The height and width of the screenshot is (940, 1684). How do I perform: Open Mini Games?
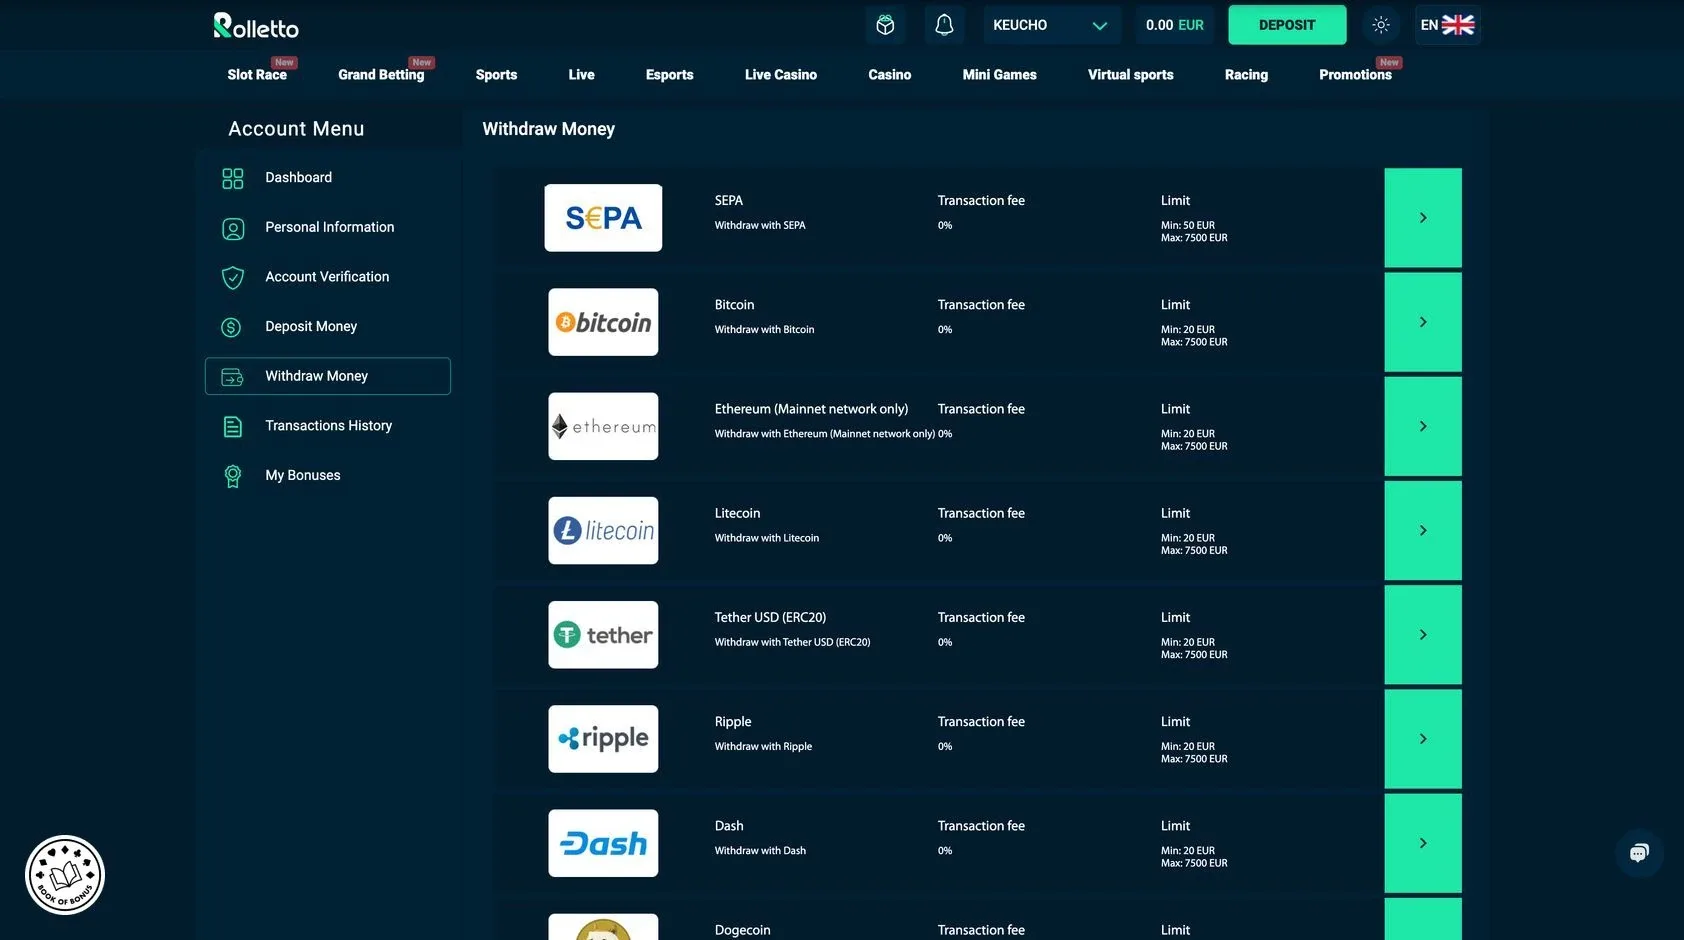click(999, 74)
